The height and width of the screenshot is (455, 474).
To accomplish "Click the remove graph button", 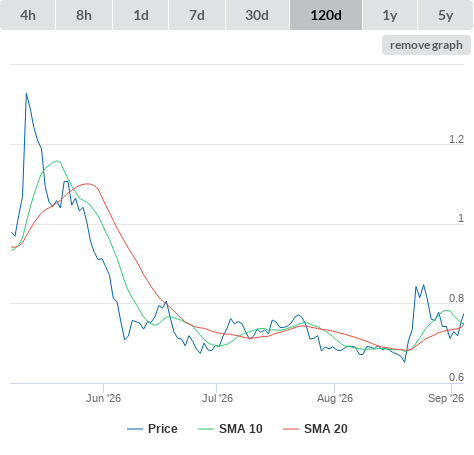I will [x=426, y=45].
